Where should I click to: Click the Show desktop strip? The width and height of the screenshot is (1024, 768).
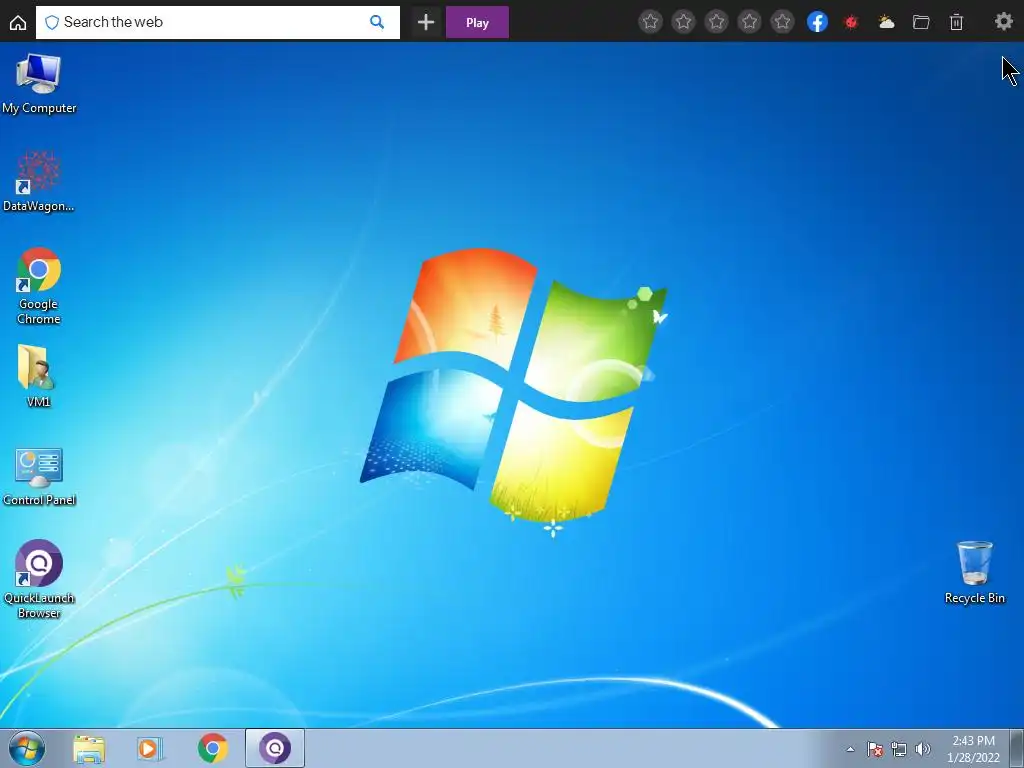coord(1017,748)
